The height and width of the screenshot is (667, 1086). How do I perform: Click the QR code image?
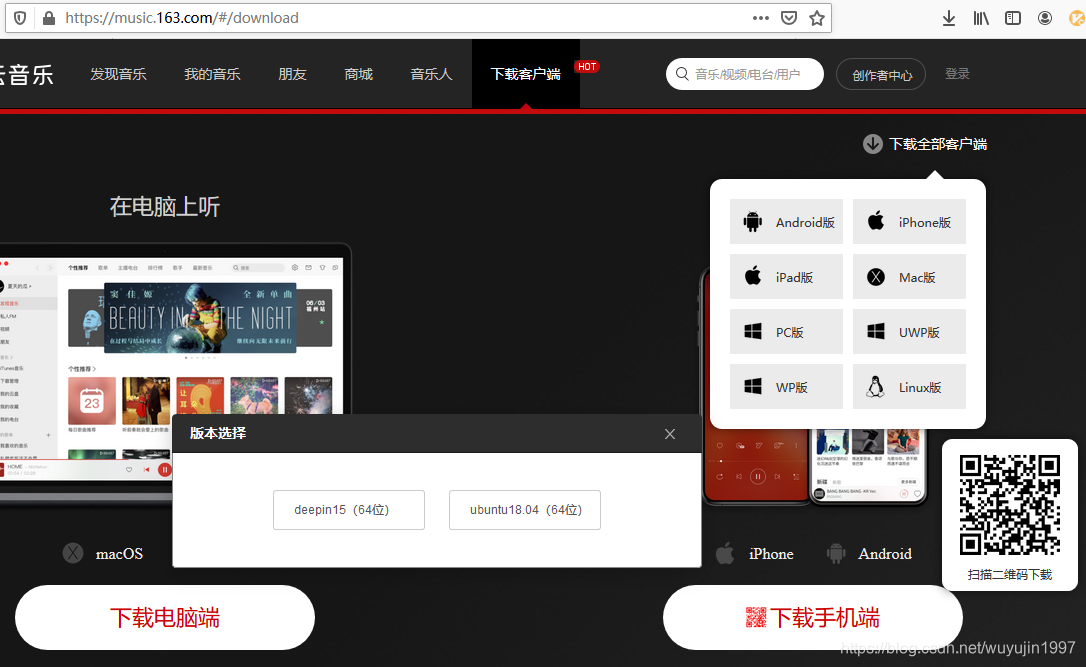coord(1010,505)
